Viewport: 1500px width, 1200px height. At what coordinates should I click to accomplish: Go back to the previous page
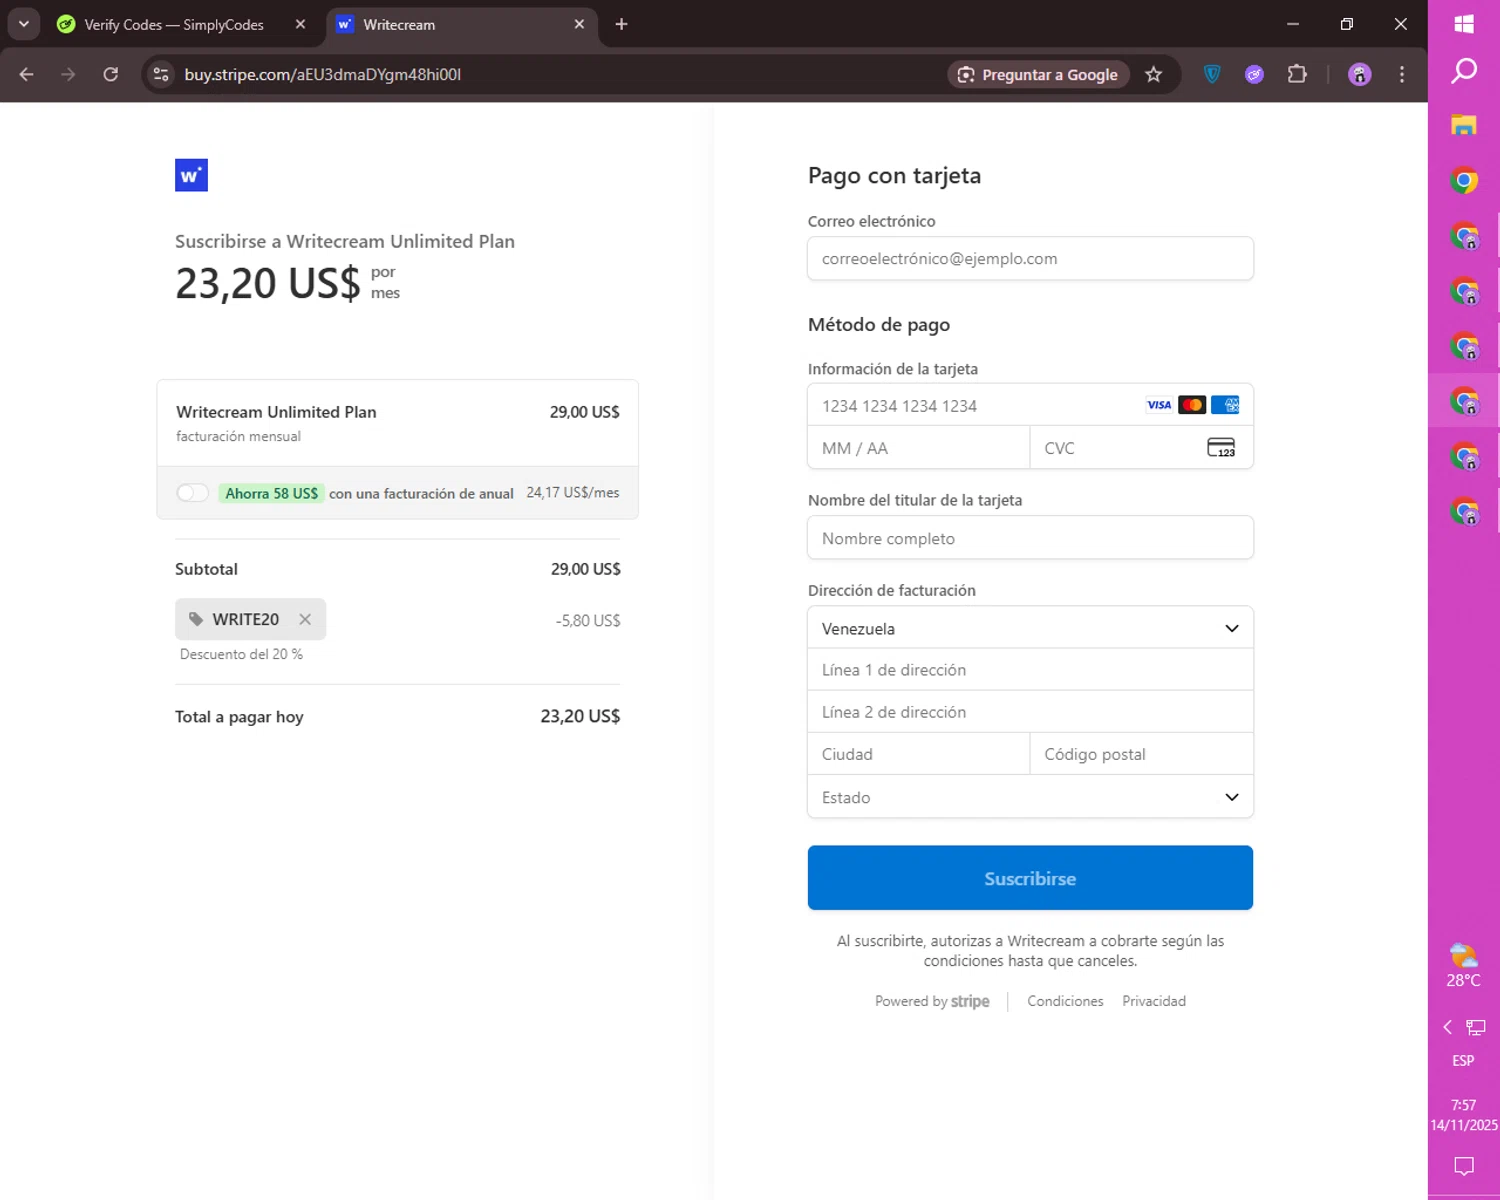pos(27,74)
